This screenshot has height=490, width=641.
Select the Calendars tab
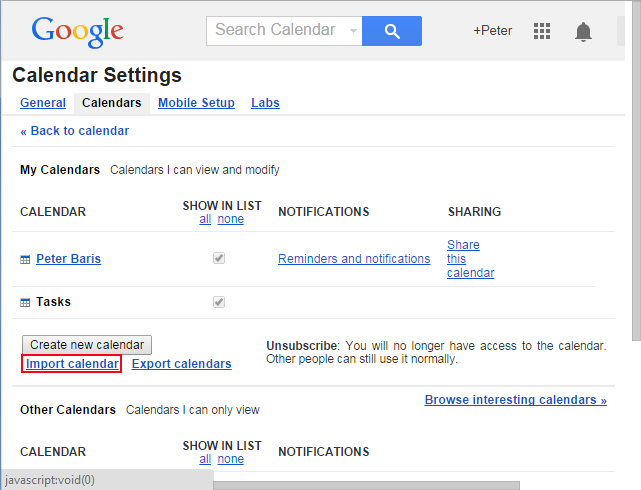tap(112, 103)
